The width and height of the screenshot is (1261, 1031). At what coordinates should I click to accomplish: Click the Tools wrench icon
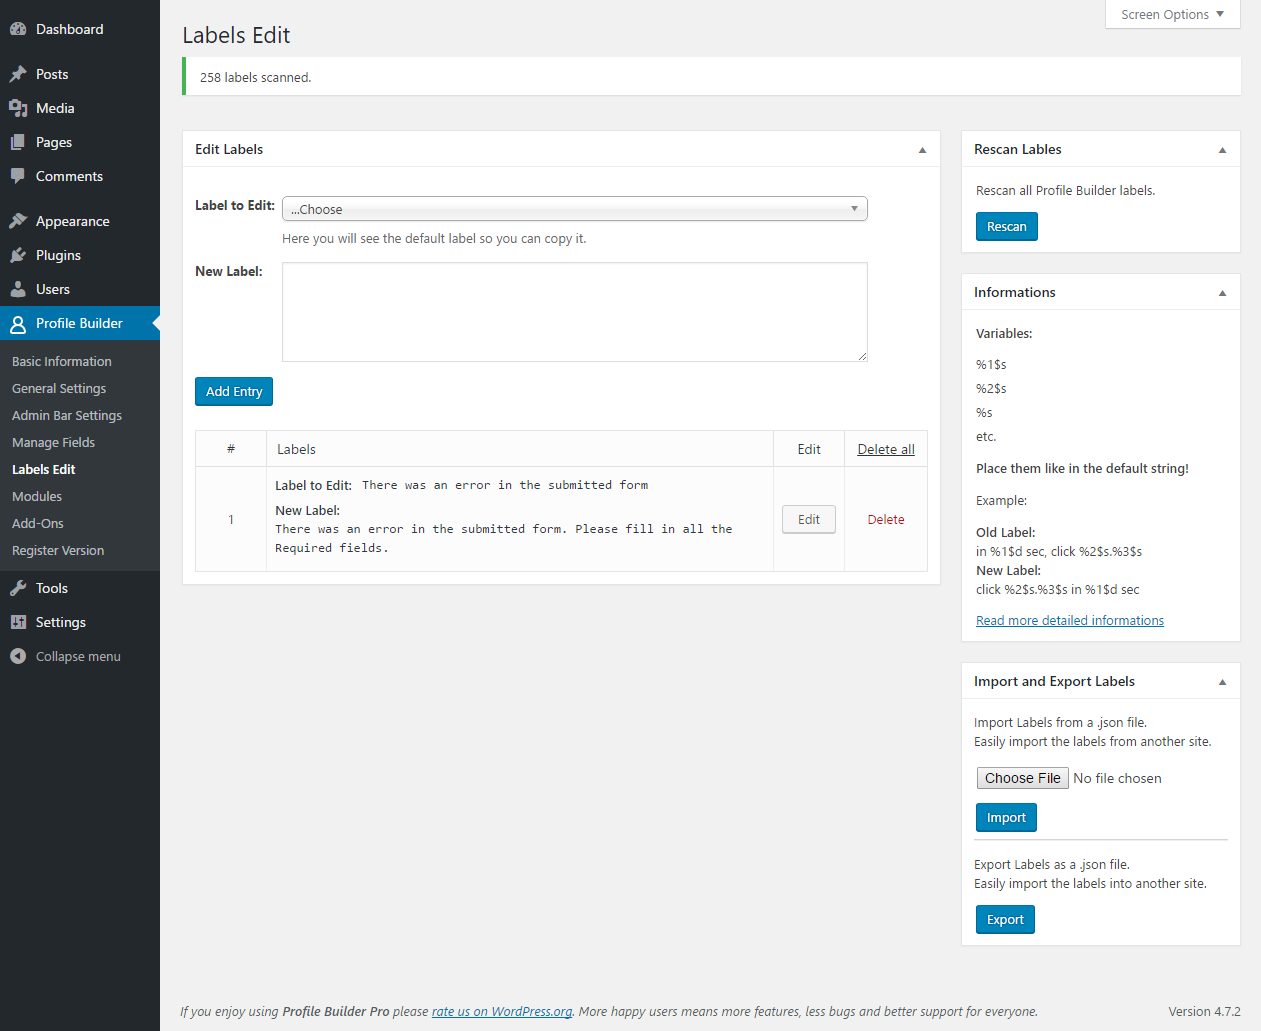pos(18,588)
